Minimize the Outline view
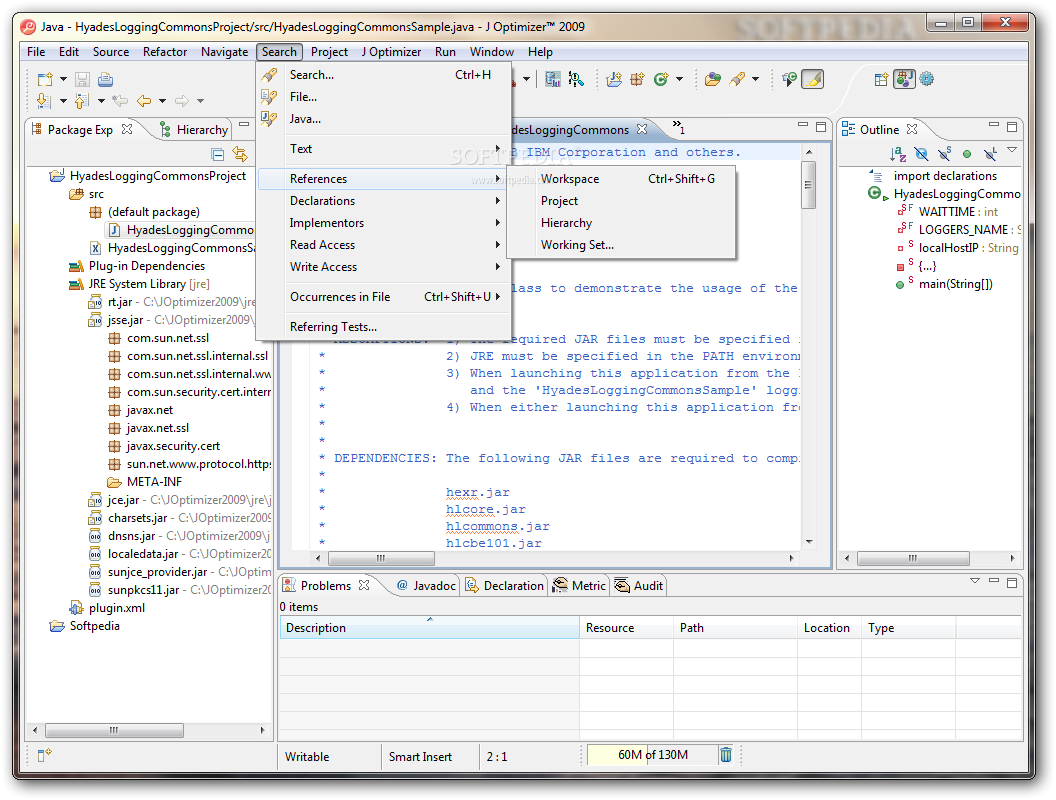Screen dimensions: 1056x800 (993, 126)
